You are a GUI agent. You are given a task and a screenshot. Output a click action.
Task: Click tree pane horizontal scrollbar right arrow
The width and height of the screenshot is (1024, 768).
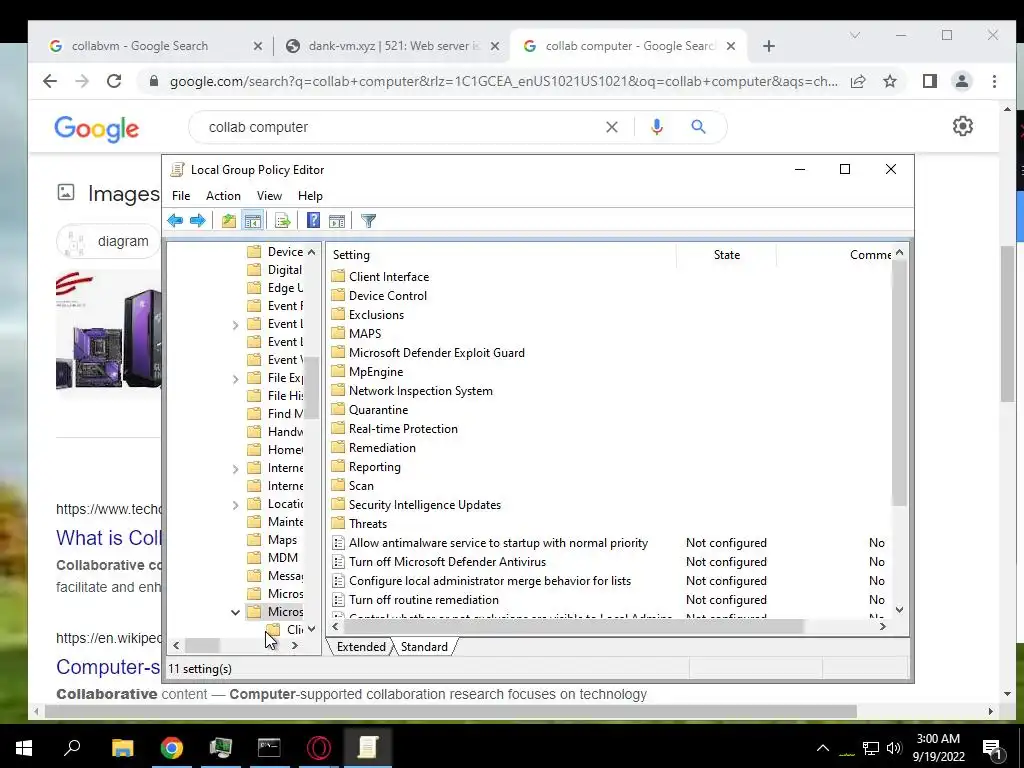295,645
